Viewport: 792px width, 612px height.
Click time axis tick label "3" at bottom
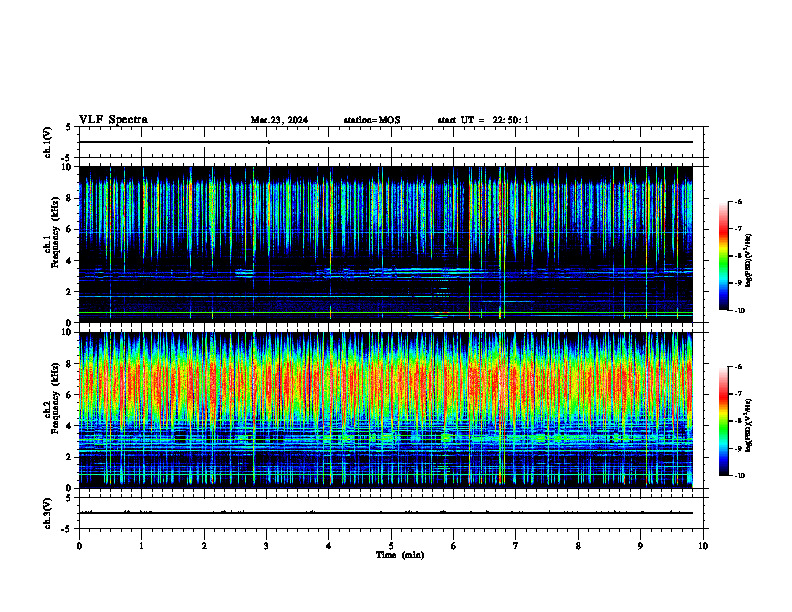267,546
